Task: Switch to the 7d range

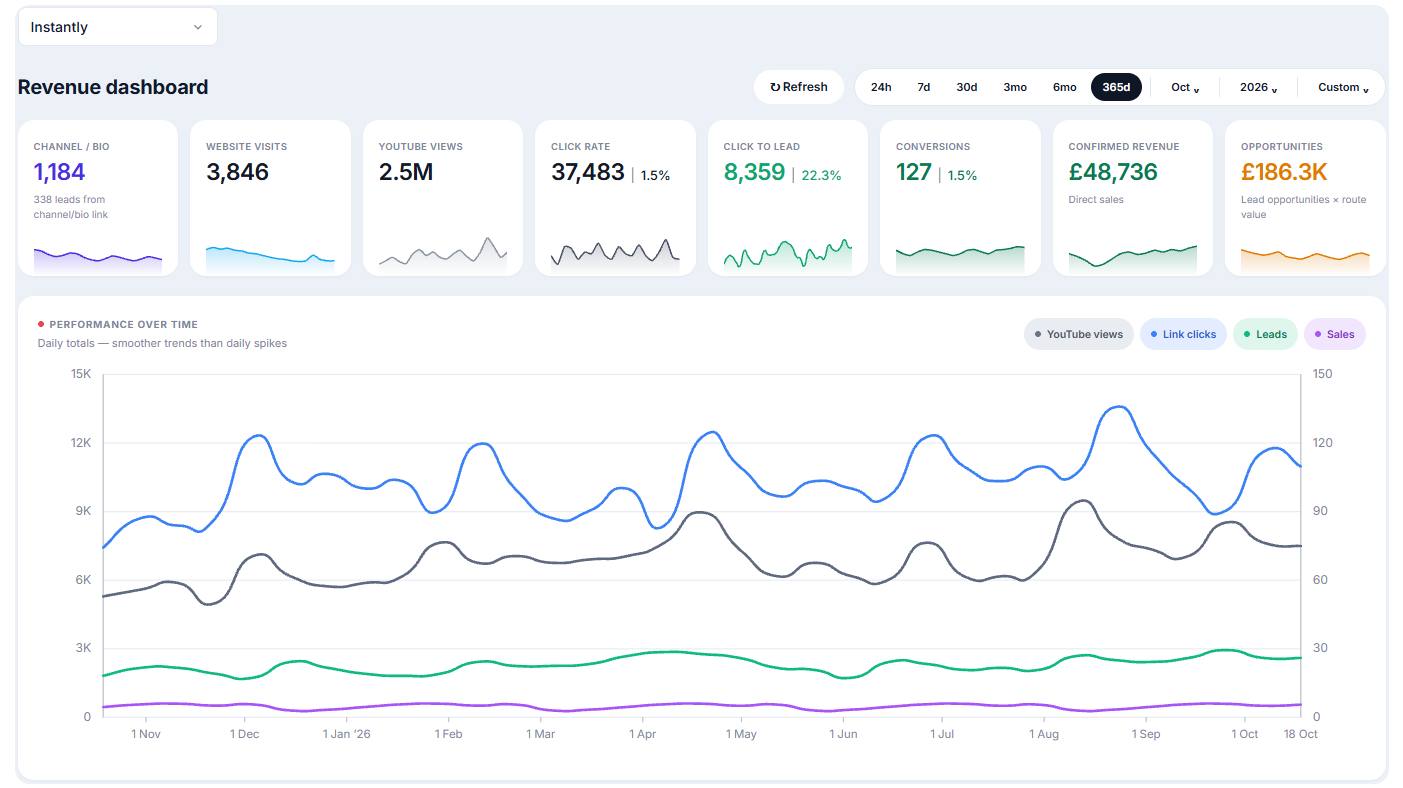Action: 924,87
